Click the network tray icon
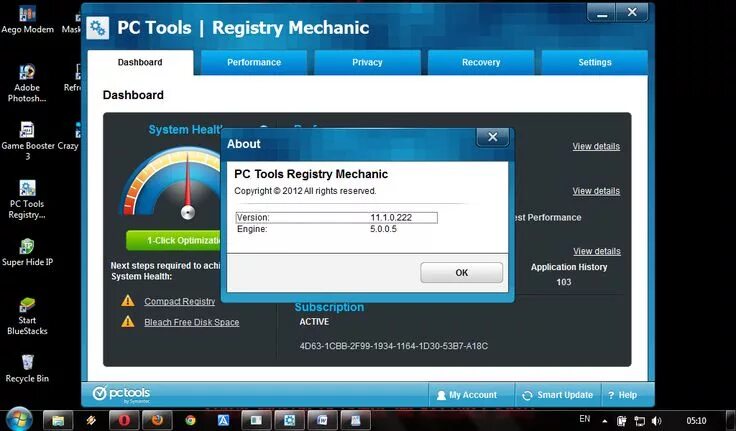Viewport: 736px width, 431px height. coord(639,421)
